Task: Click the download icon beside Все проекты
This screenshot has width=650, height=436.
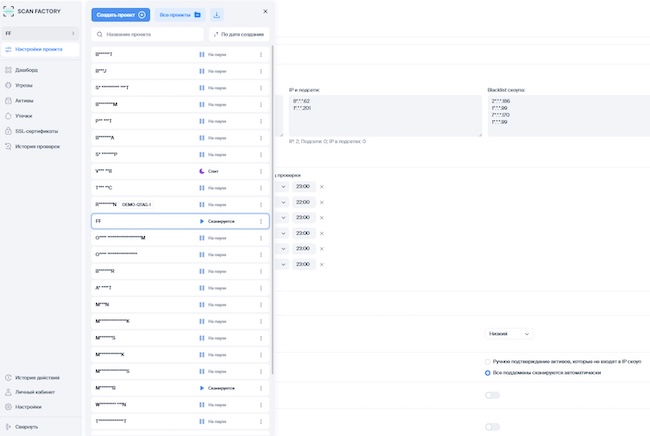Action: (216, 15)
